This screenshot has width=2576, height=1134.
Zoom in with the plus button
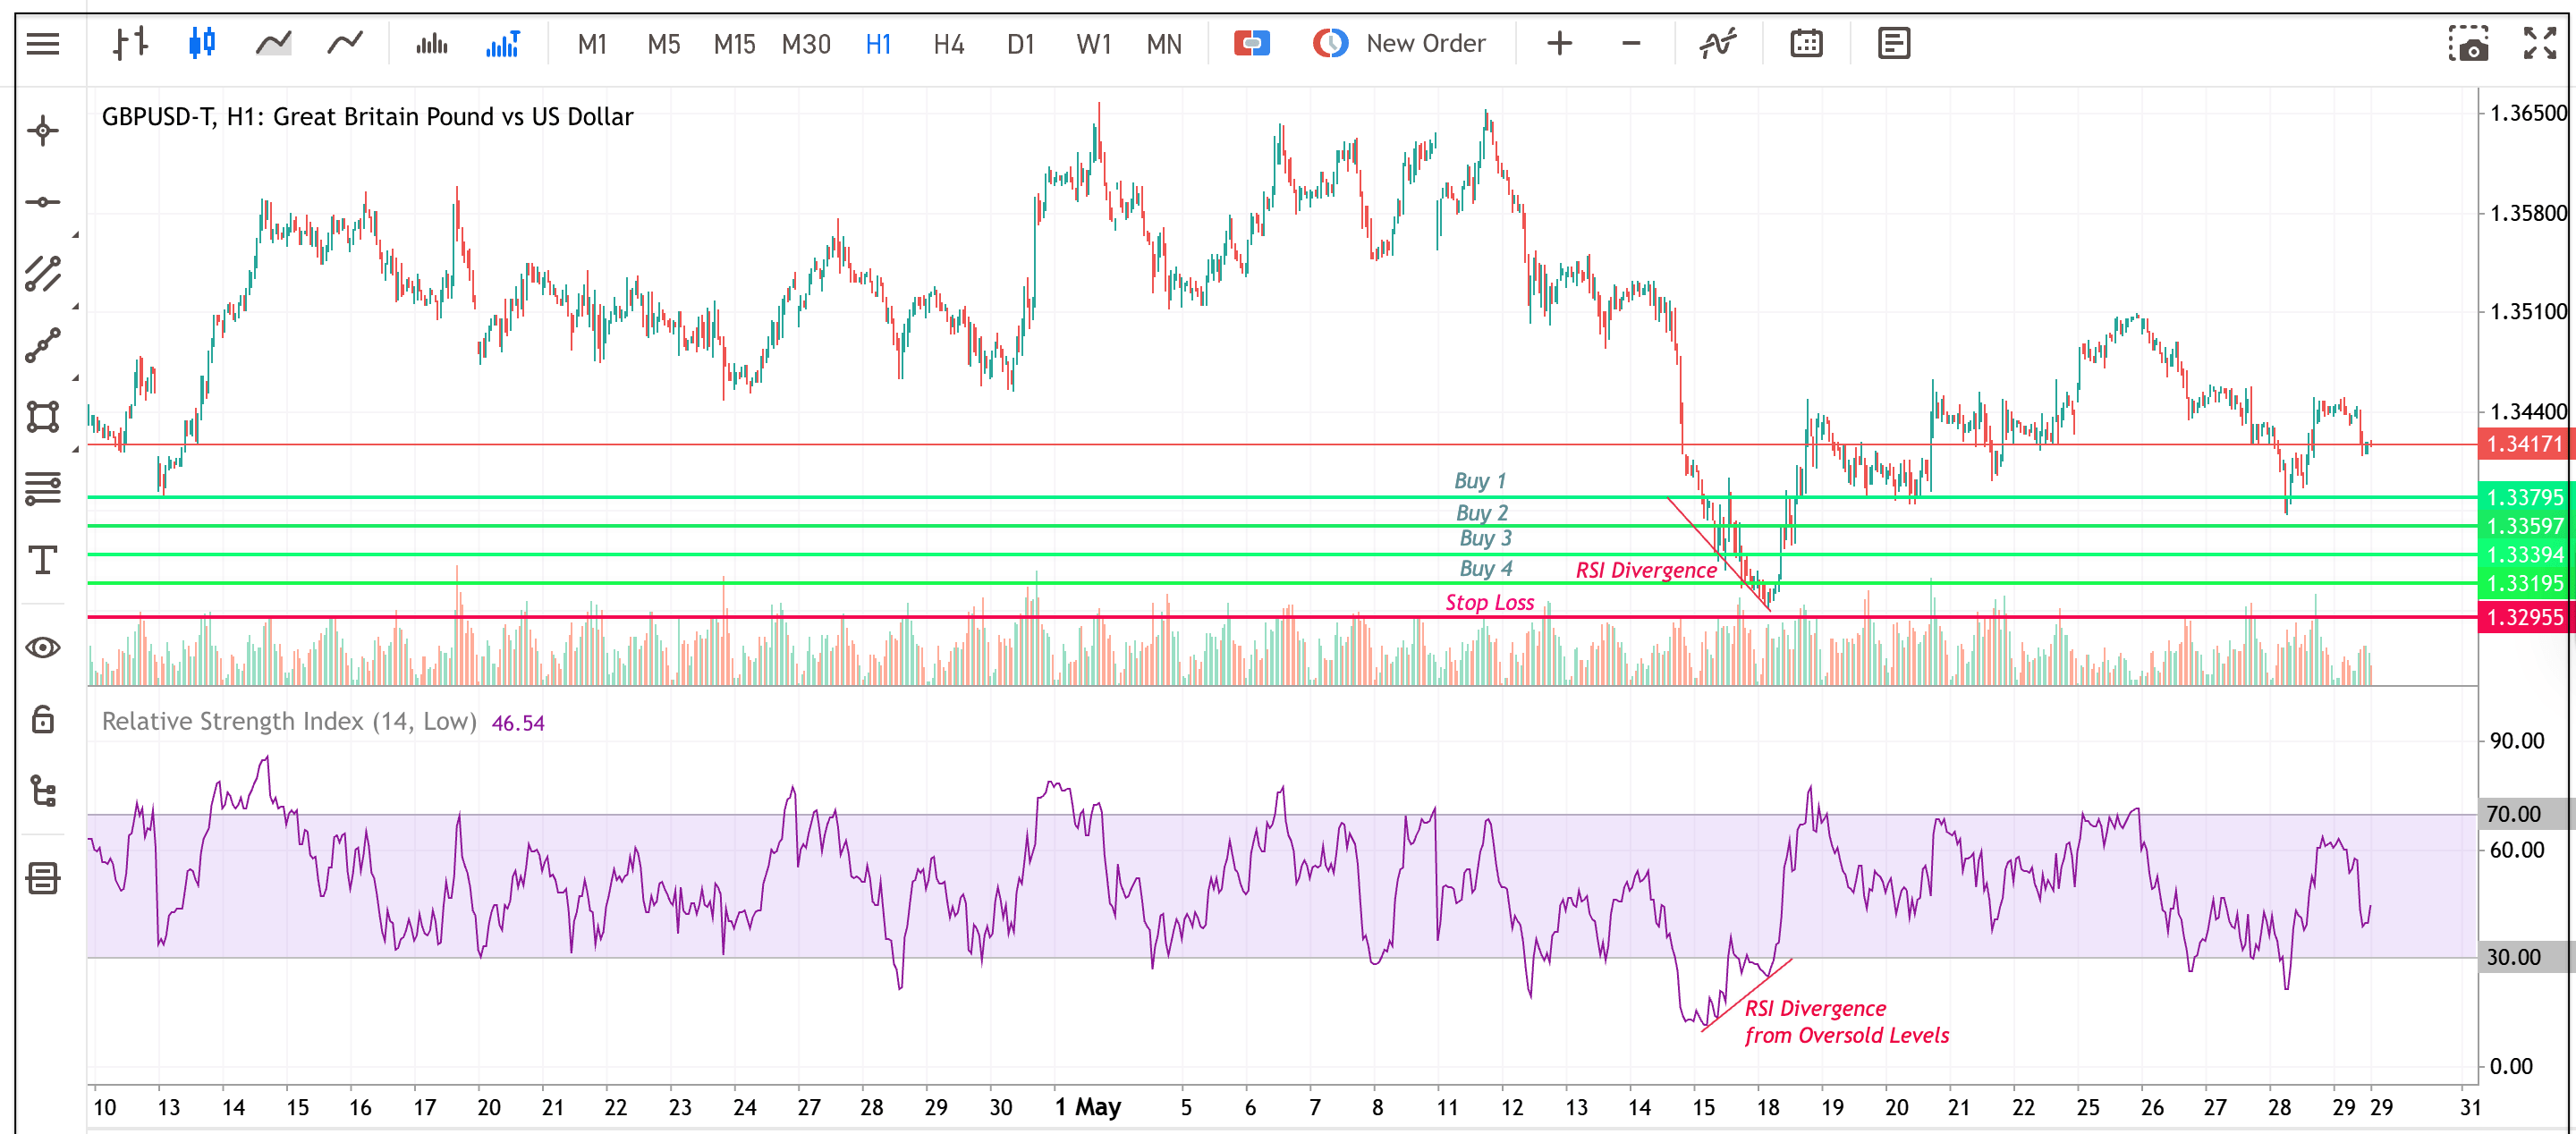tap(1559, 44)
